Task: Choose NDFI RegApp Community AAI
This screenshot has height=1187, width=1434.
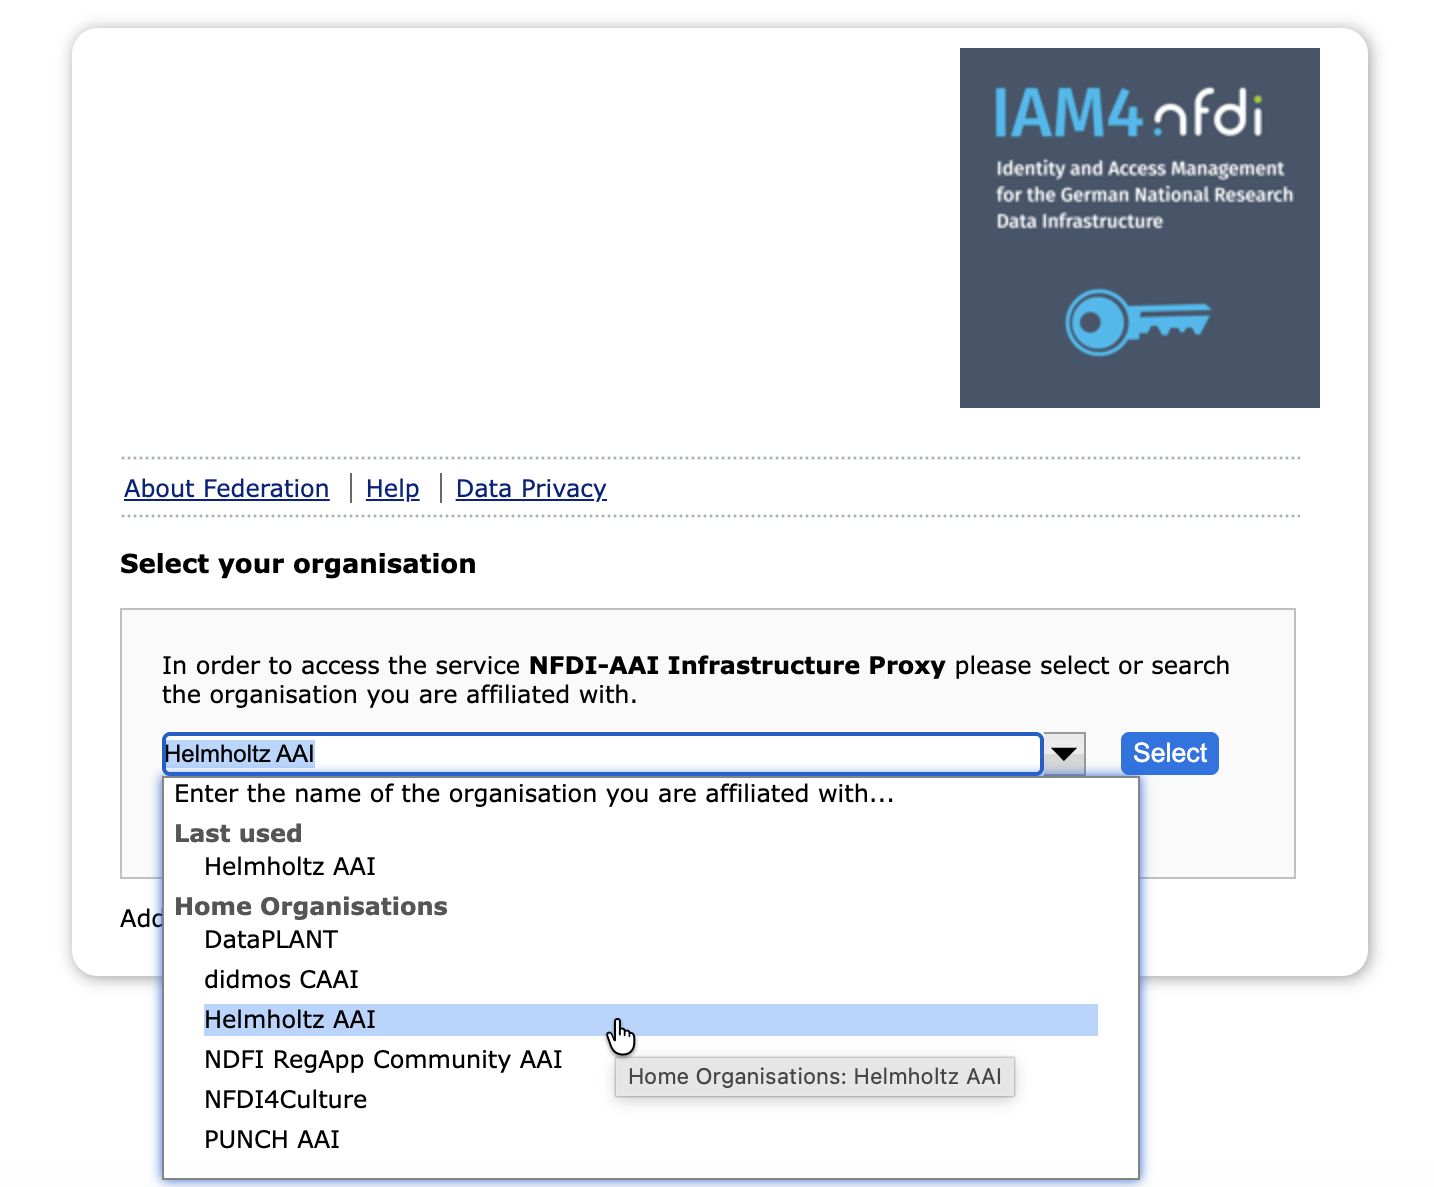Action: click(383, 1059)
